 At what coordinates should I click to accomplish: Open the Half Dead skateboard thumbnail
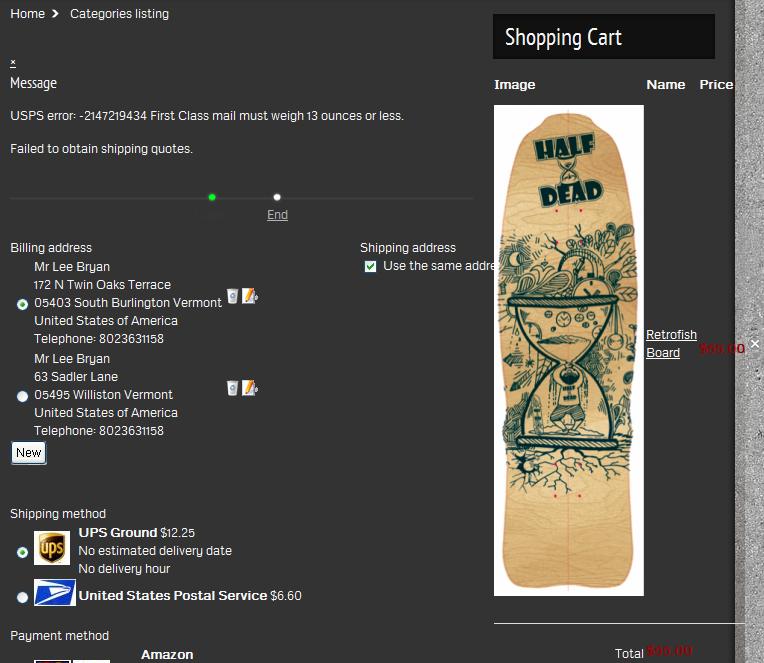(x=569, y=350)
